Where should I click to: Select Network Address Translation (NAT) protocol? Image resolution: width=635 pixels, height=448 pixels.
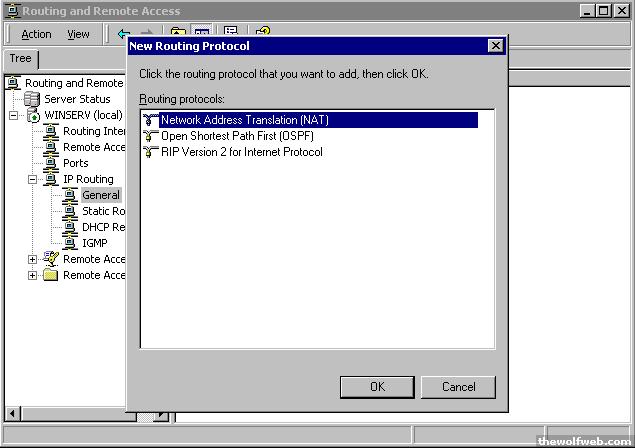tap(244, 120)
